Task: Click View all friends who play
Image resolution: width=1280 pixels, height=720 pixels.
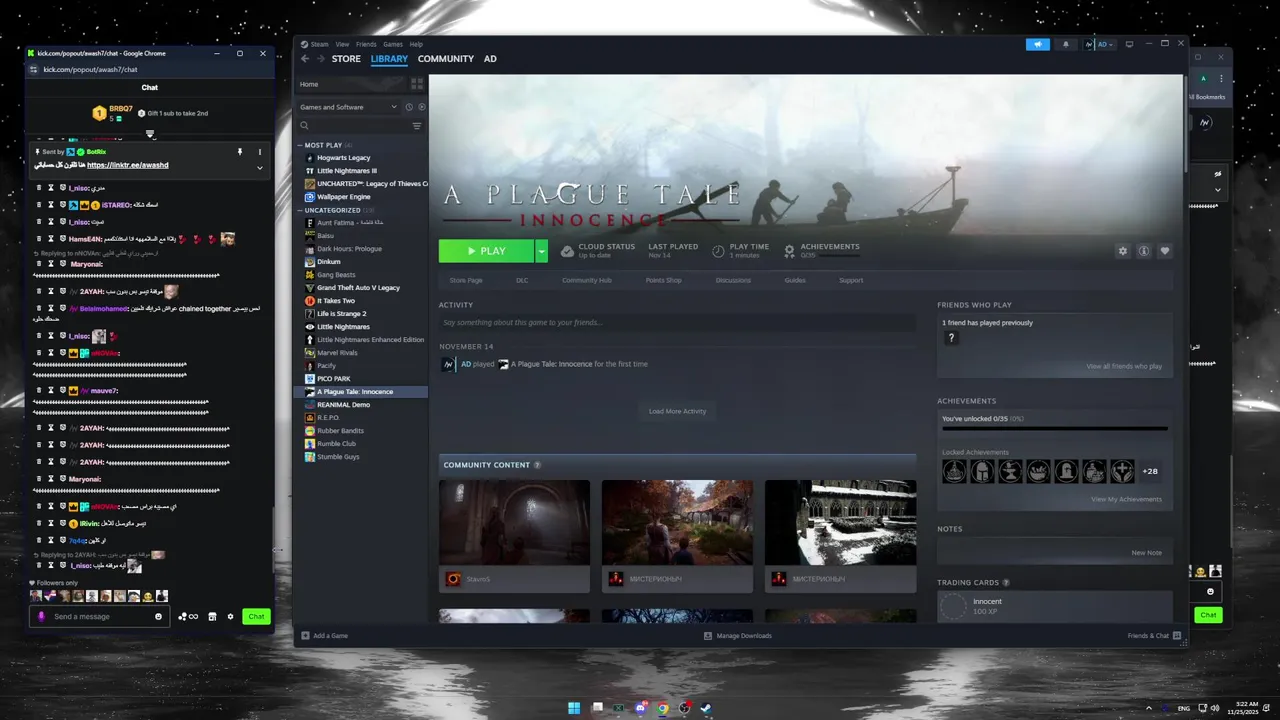Action: click(1124, 366)
